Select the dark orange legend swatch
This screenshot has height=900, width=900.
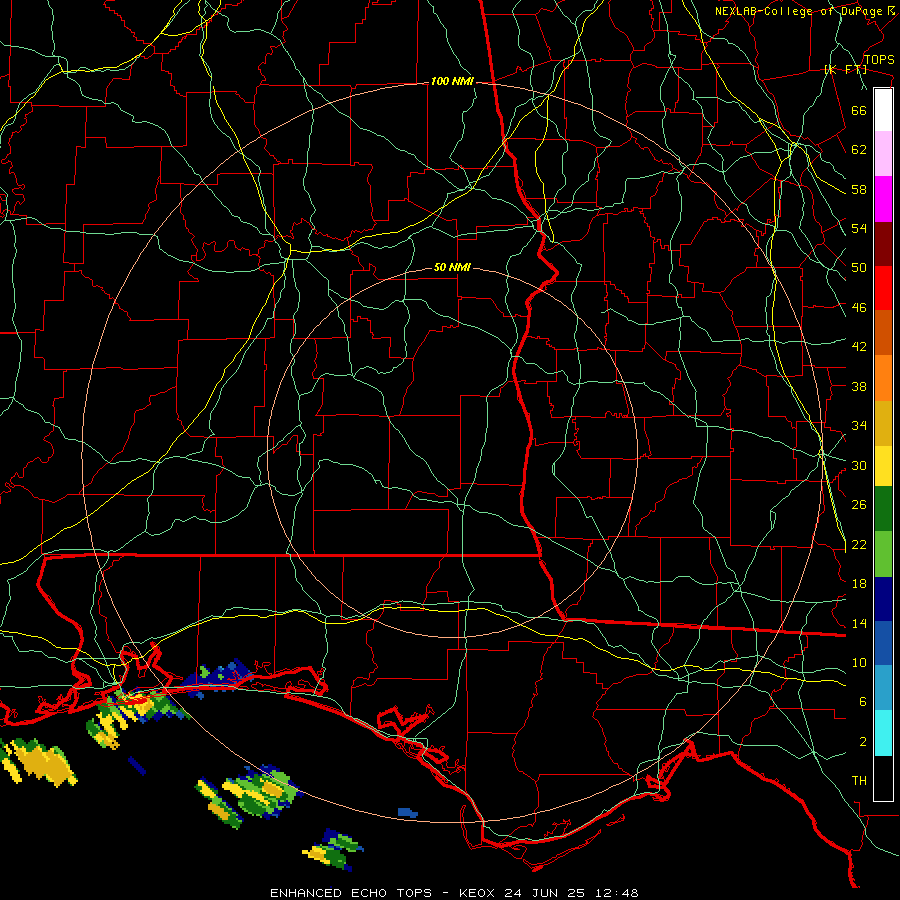pos(883,333)
